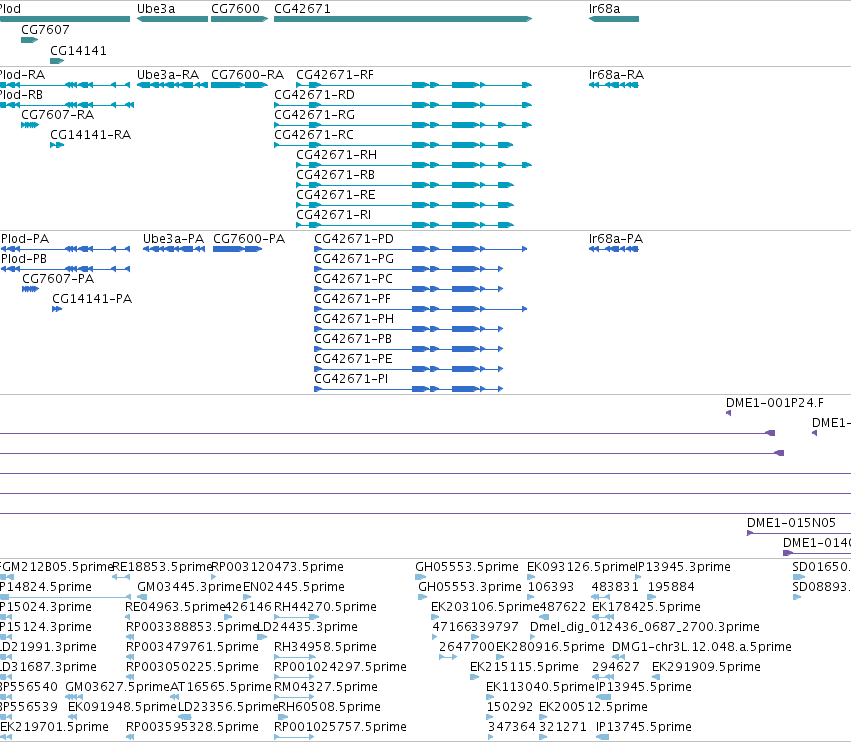Viewport: 851px width, 742px height.
Task: Click the CG42671 gene name
Action: 302,9
